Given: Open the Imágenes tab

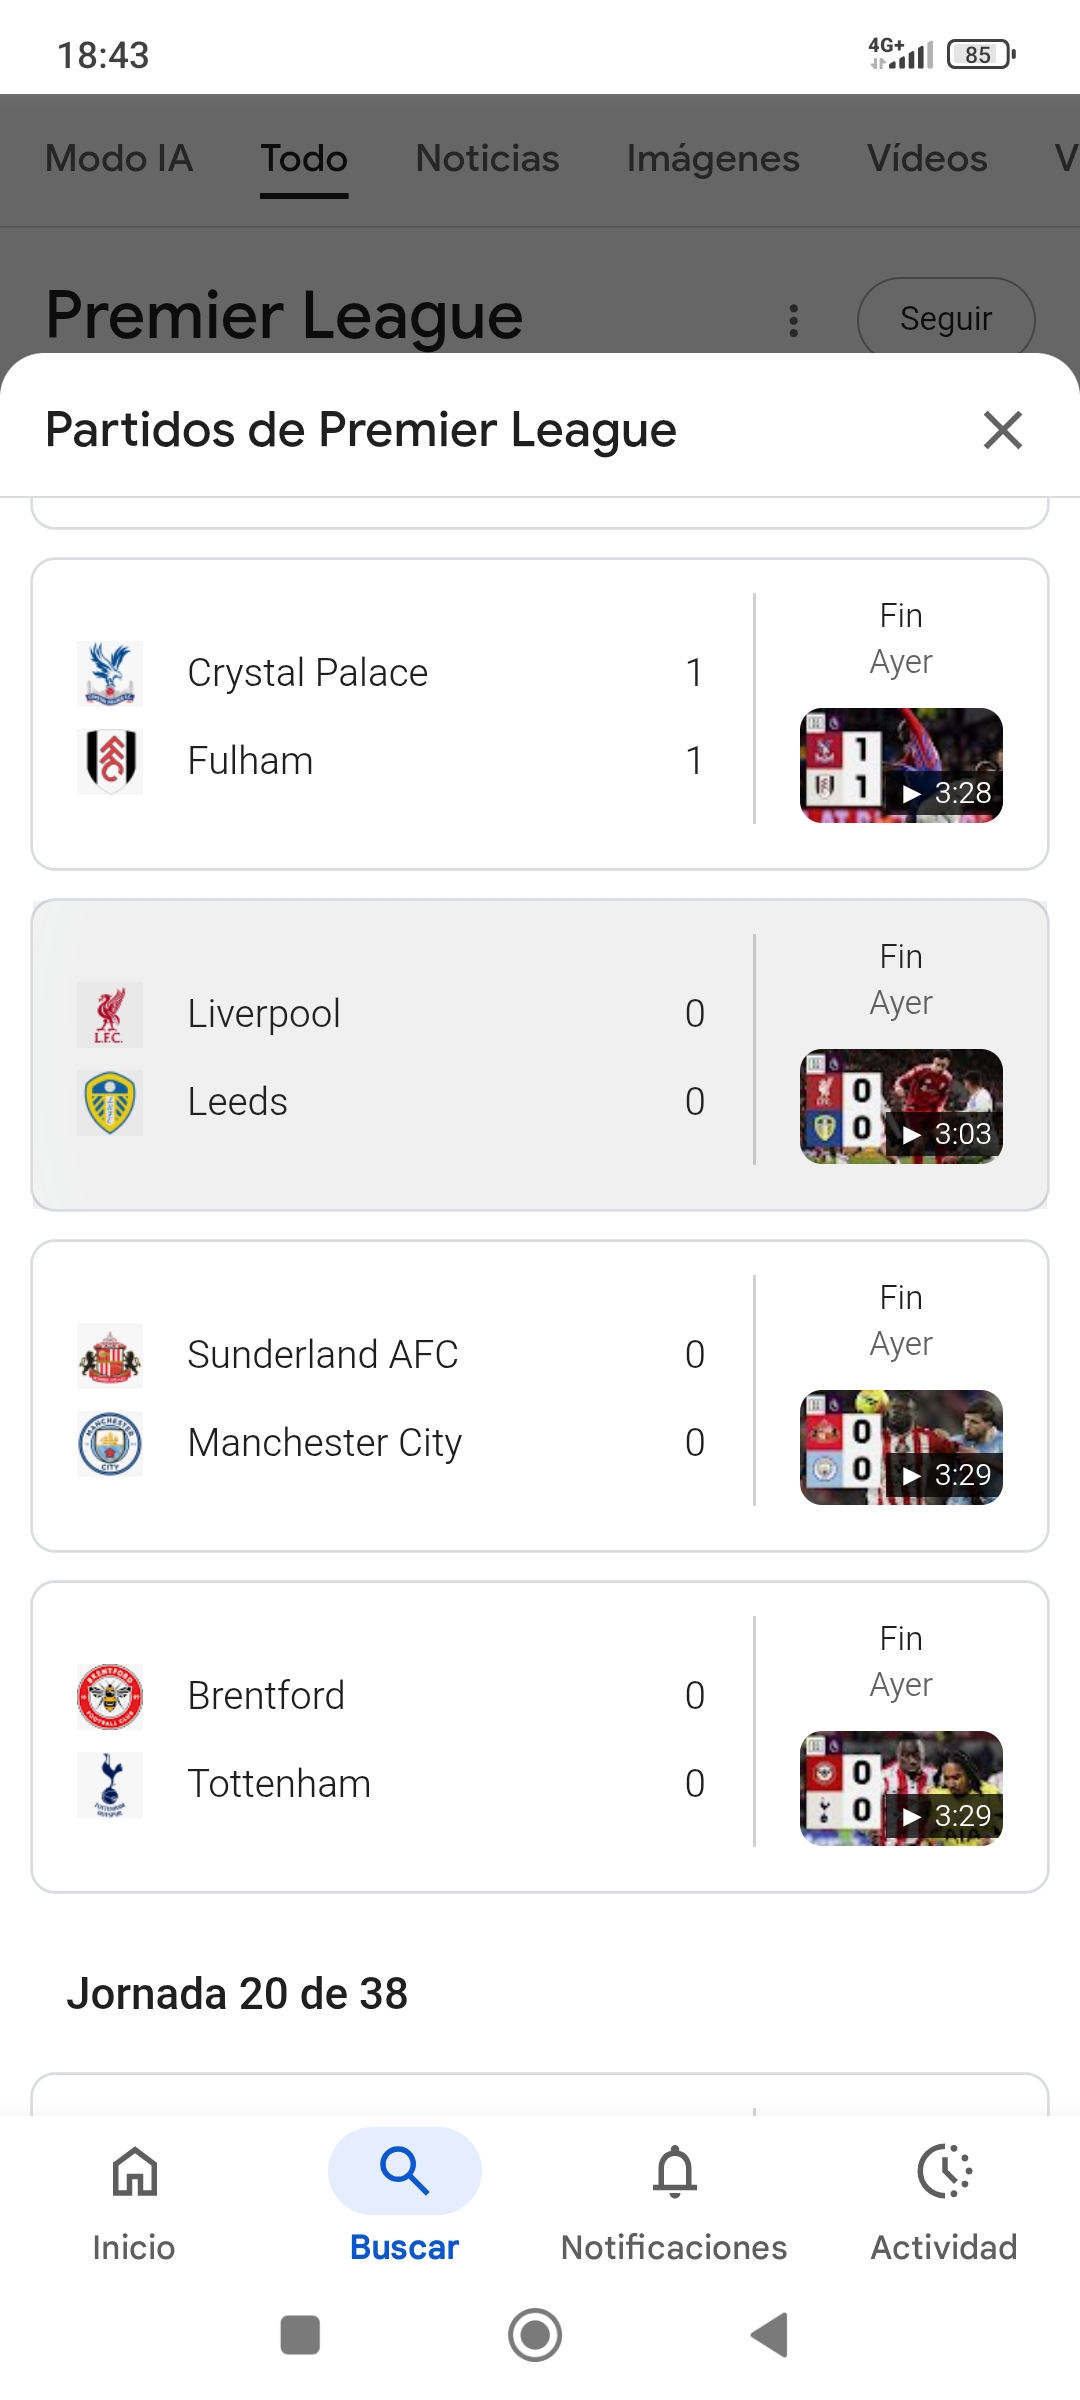Looking at the screenshot, I should (712, 159).
